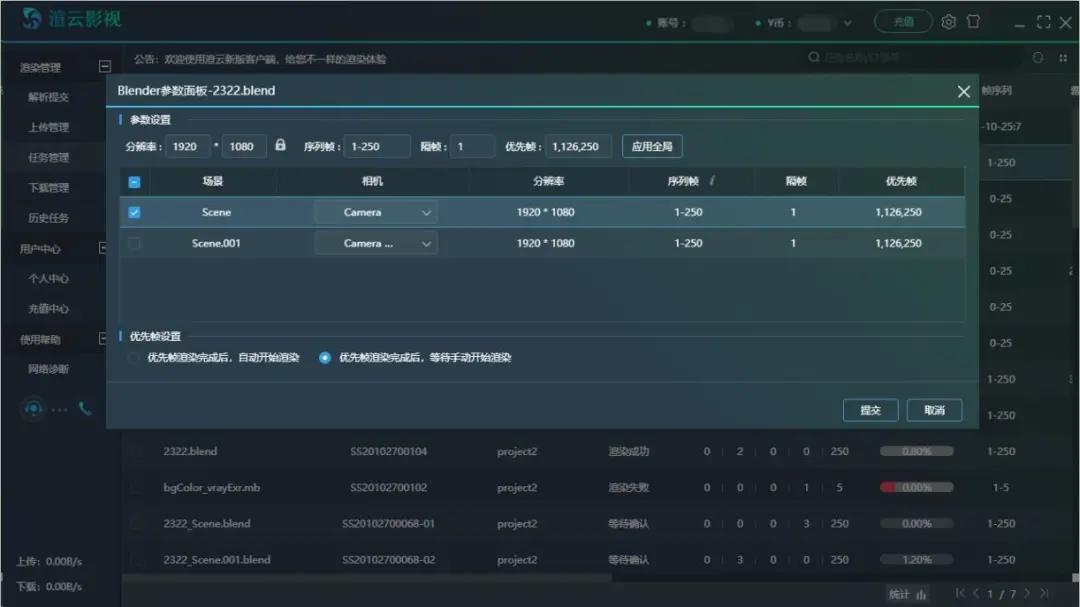Click the 应用全局 apply-global button

(652, 146)
